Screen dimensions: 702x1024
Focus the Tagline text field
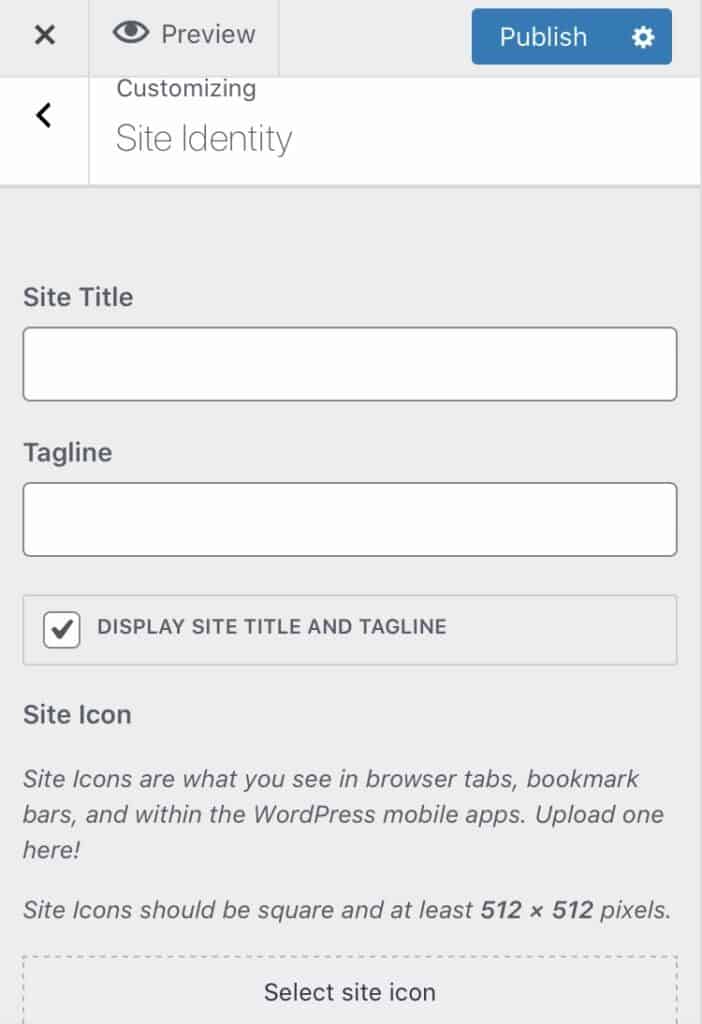click(350, 519)
